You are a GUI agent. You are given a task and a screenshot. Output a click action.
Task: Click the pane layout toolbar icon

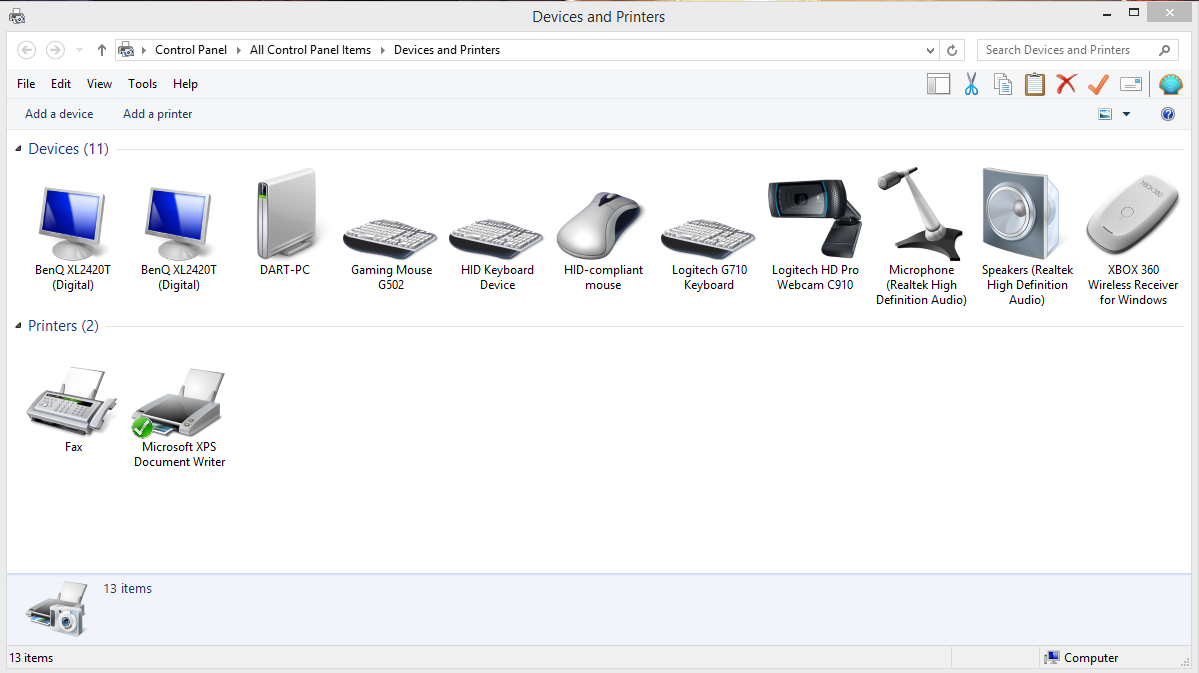[x=938, y=84]
